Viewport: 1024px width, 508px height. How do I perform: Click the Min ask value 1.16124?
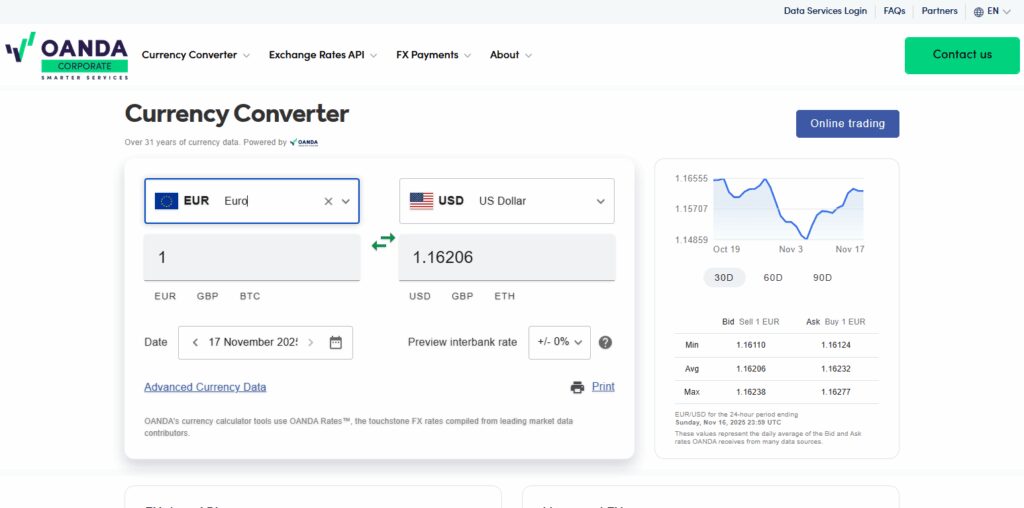[x=836, y=345]
